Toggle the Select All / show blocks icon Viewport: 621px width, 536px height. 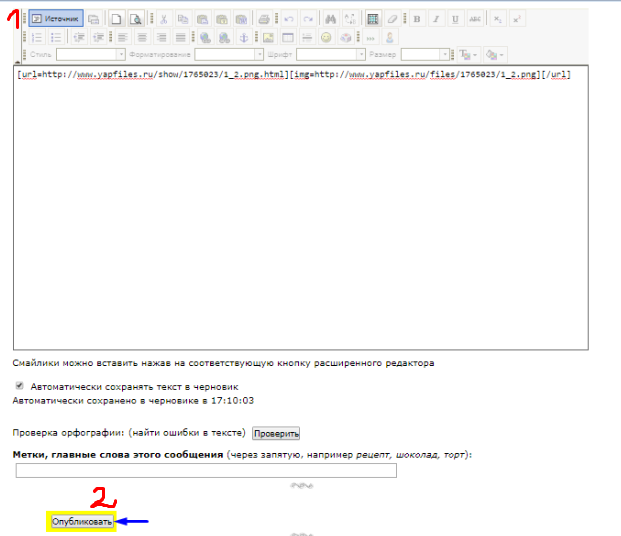pos(373,19)
